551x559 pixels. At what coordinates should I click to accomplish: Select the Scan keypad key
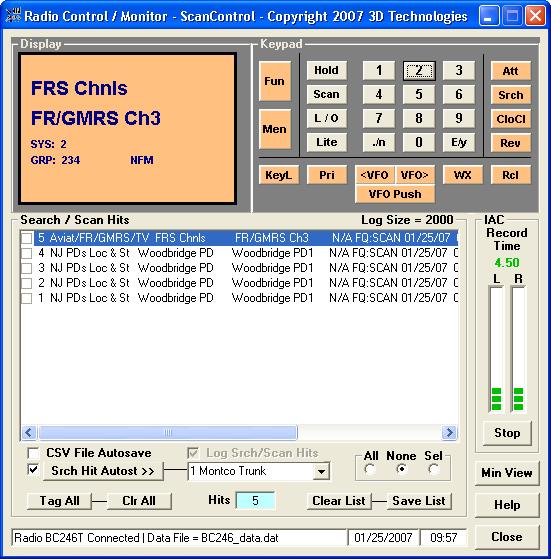[326, 94]
